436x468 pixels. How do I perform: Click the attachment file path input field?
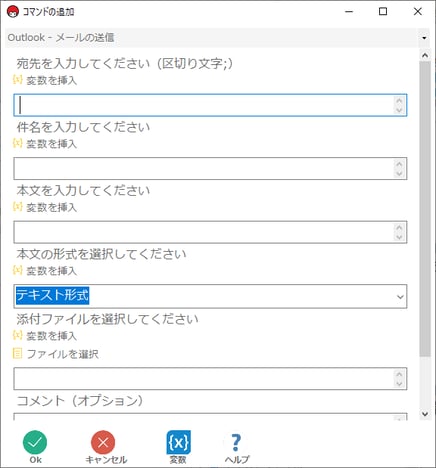pos(210,379)
